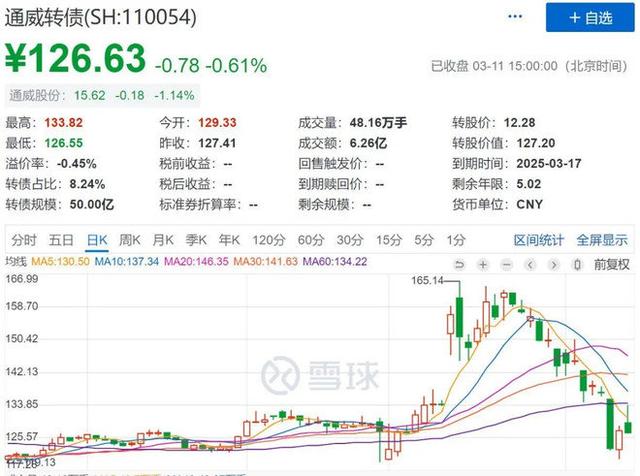The image size is (640, 476).
Task: Switch to 15分 interval tab
Action: [389, 240]
